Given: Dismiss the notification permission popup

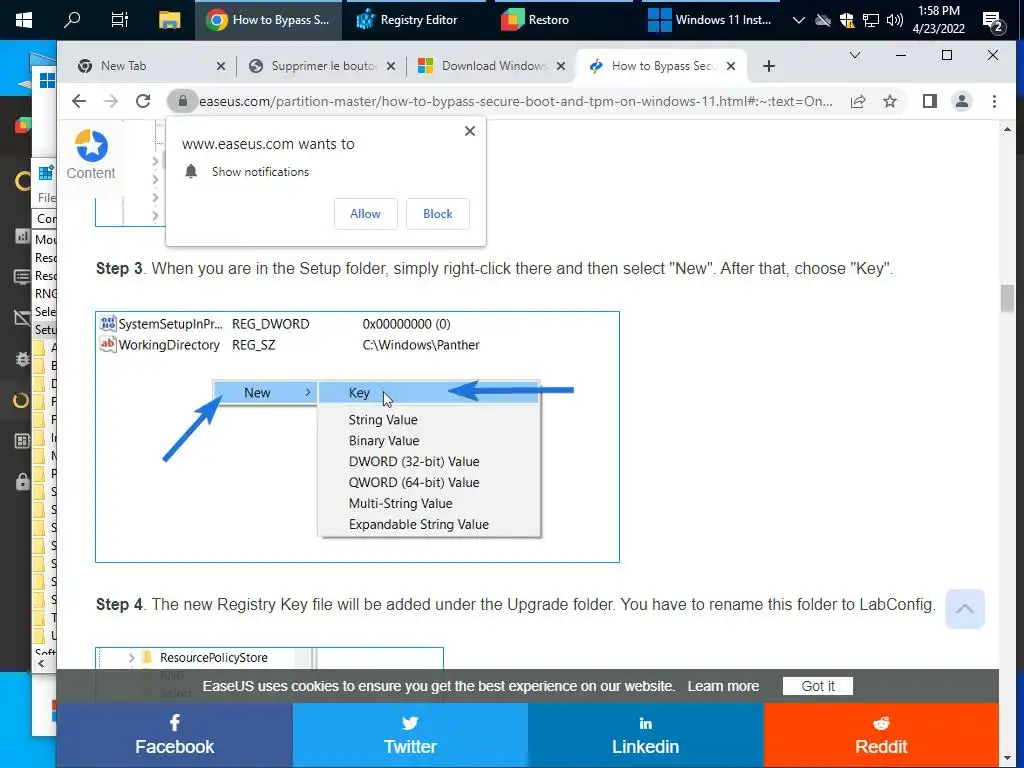Looking at the screenshot, I should tap(470, 131).
